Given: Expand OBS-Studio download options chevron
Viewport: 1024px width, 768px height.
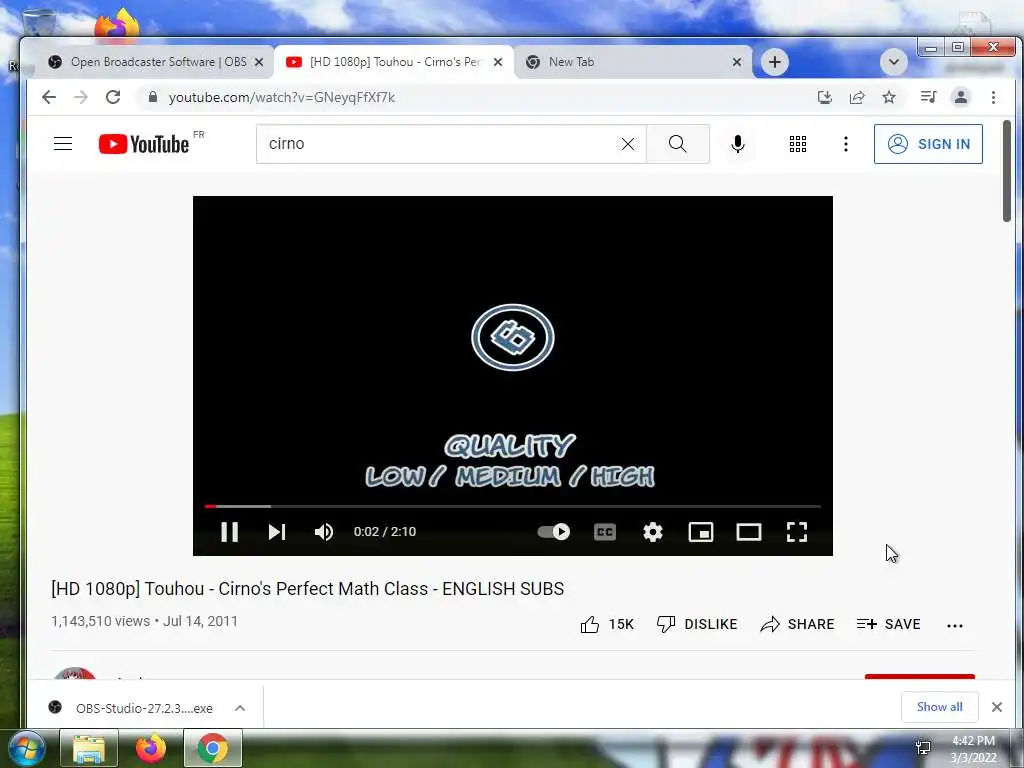Looking at the screenshot, I should point(240,708).
